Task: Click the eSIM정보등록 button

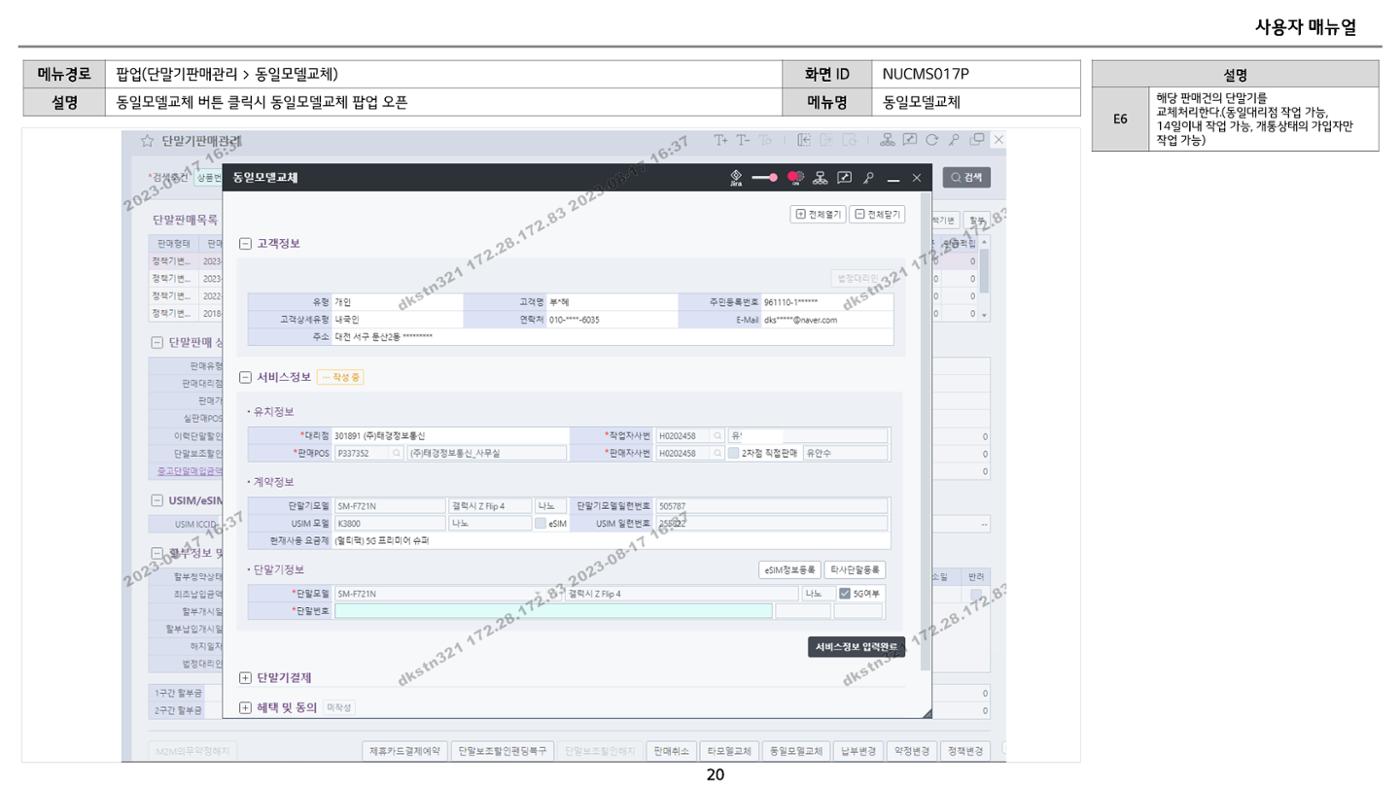Action: pos(789,570)
